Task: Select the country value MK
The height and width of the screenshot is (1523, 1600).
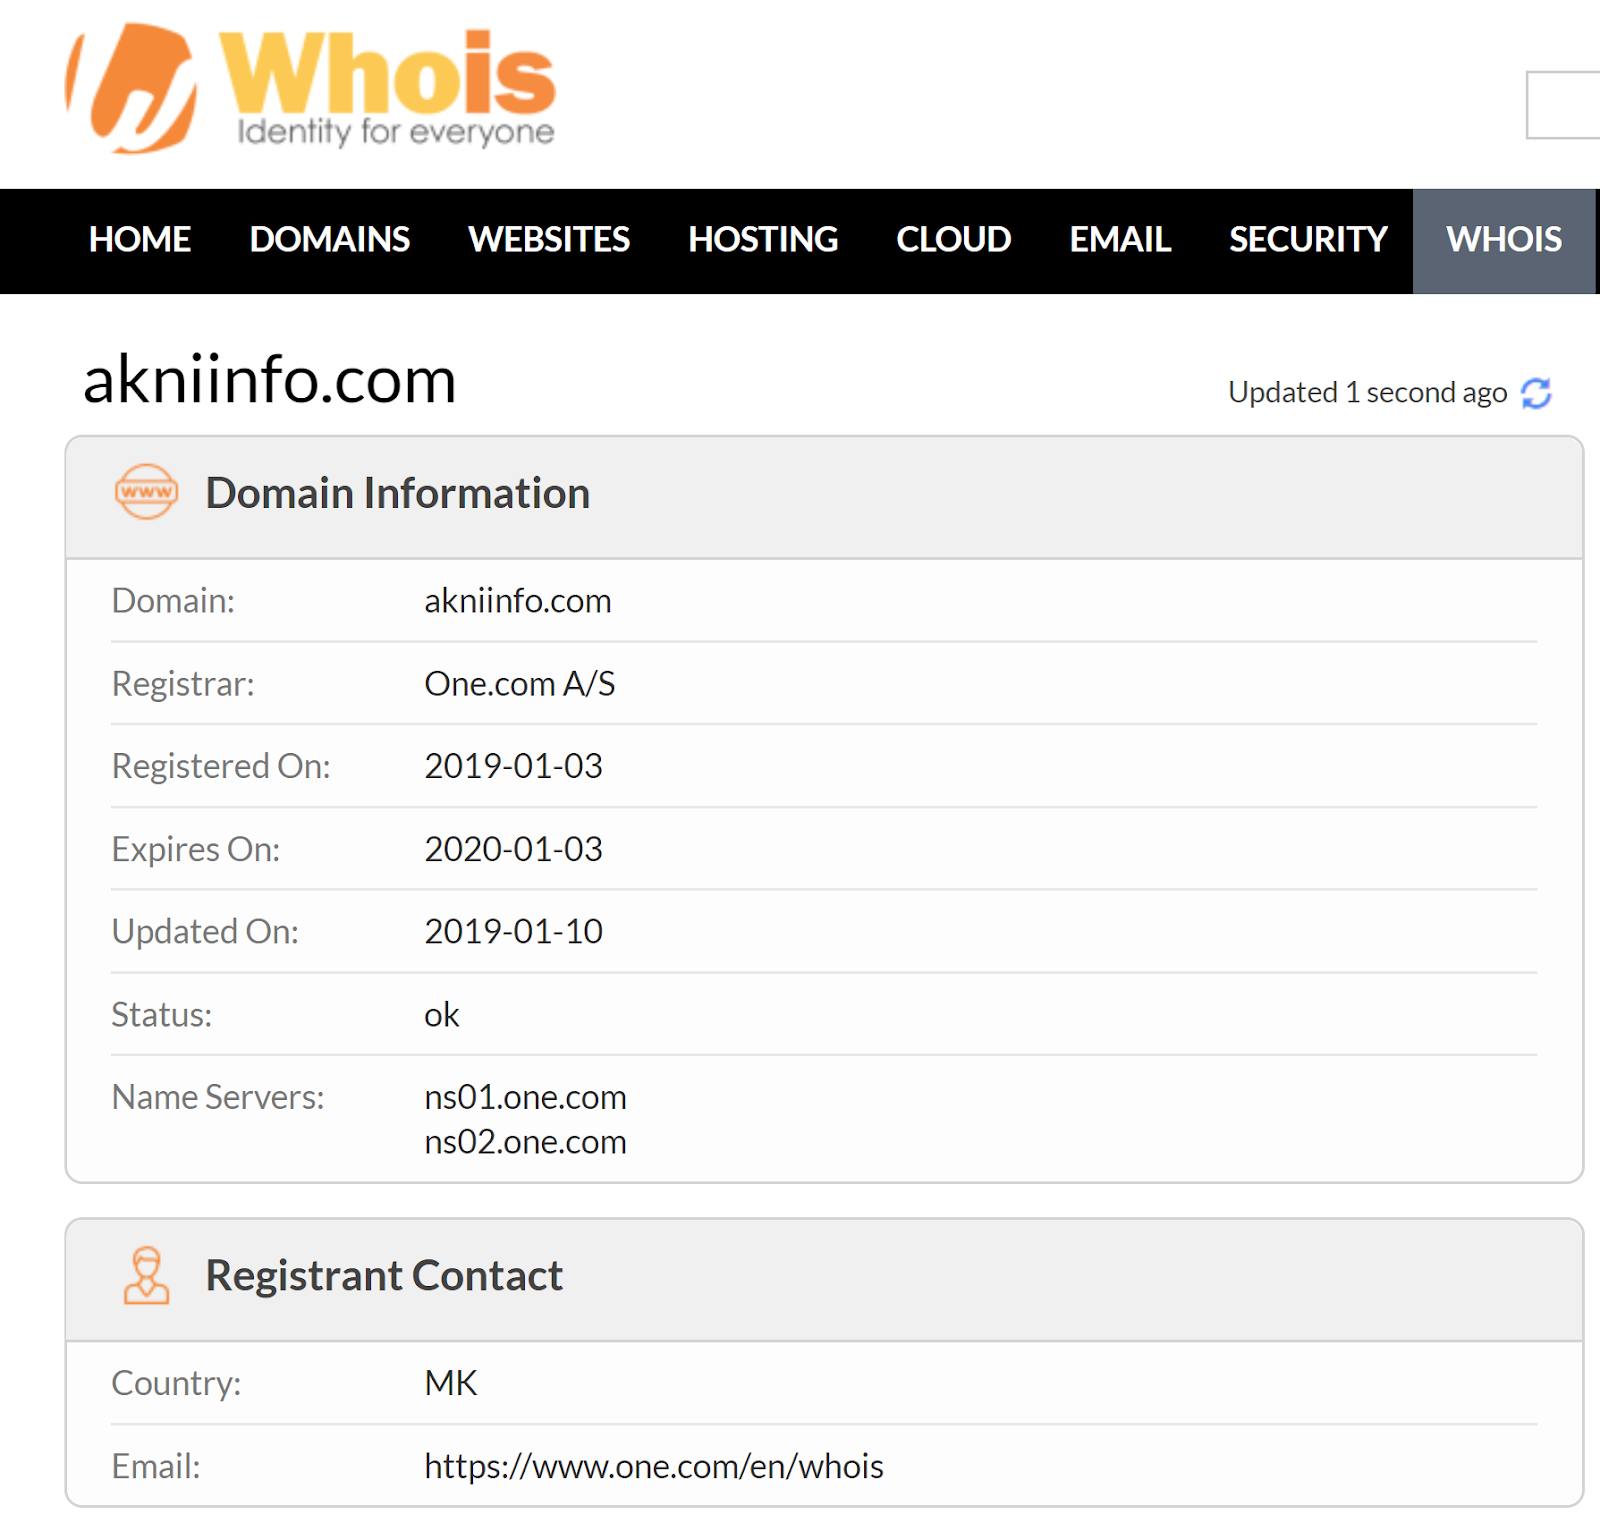Action: (x=451, y=1383)
